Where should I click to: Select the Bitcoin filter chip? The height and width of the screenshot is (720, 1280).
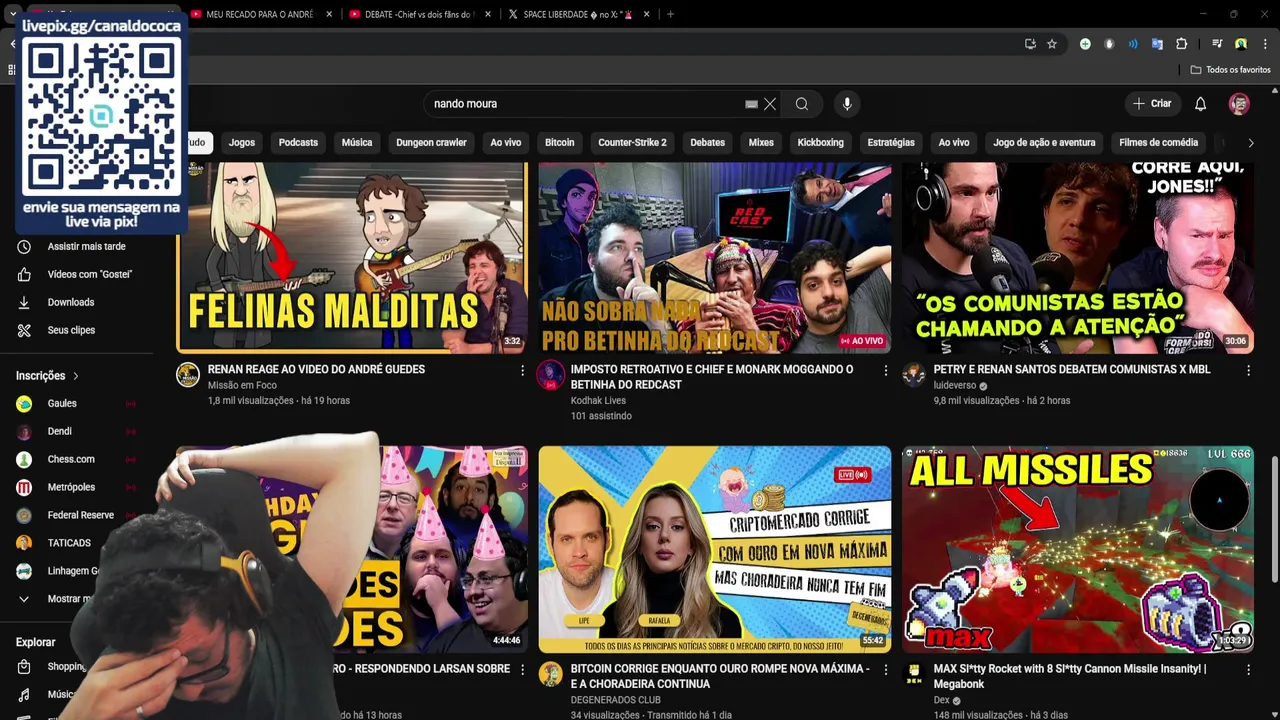point(560,143)
